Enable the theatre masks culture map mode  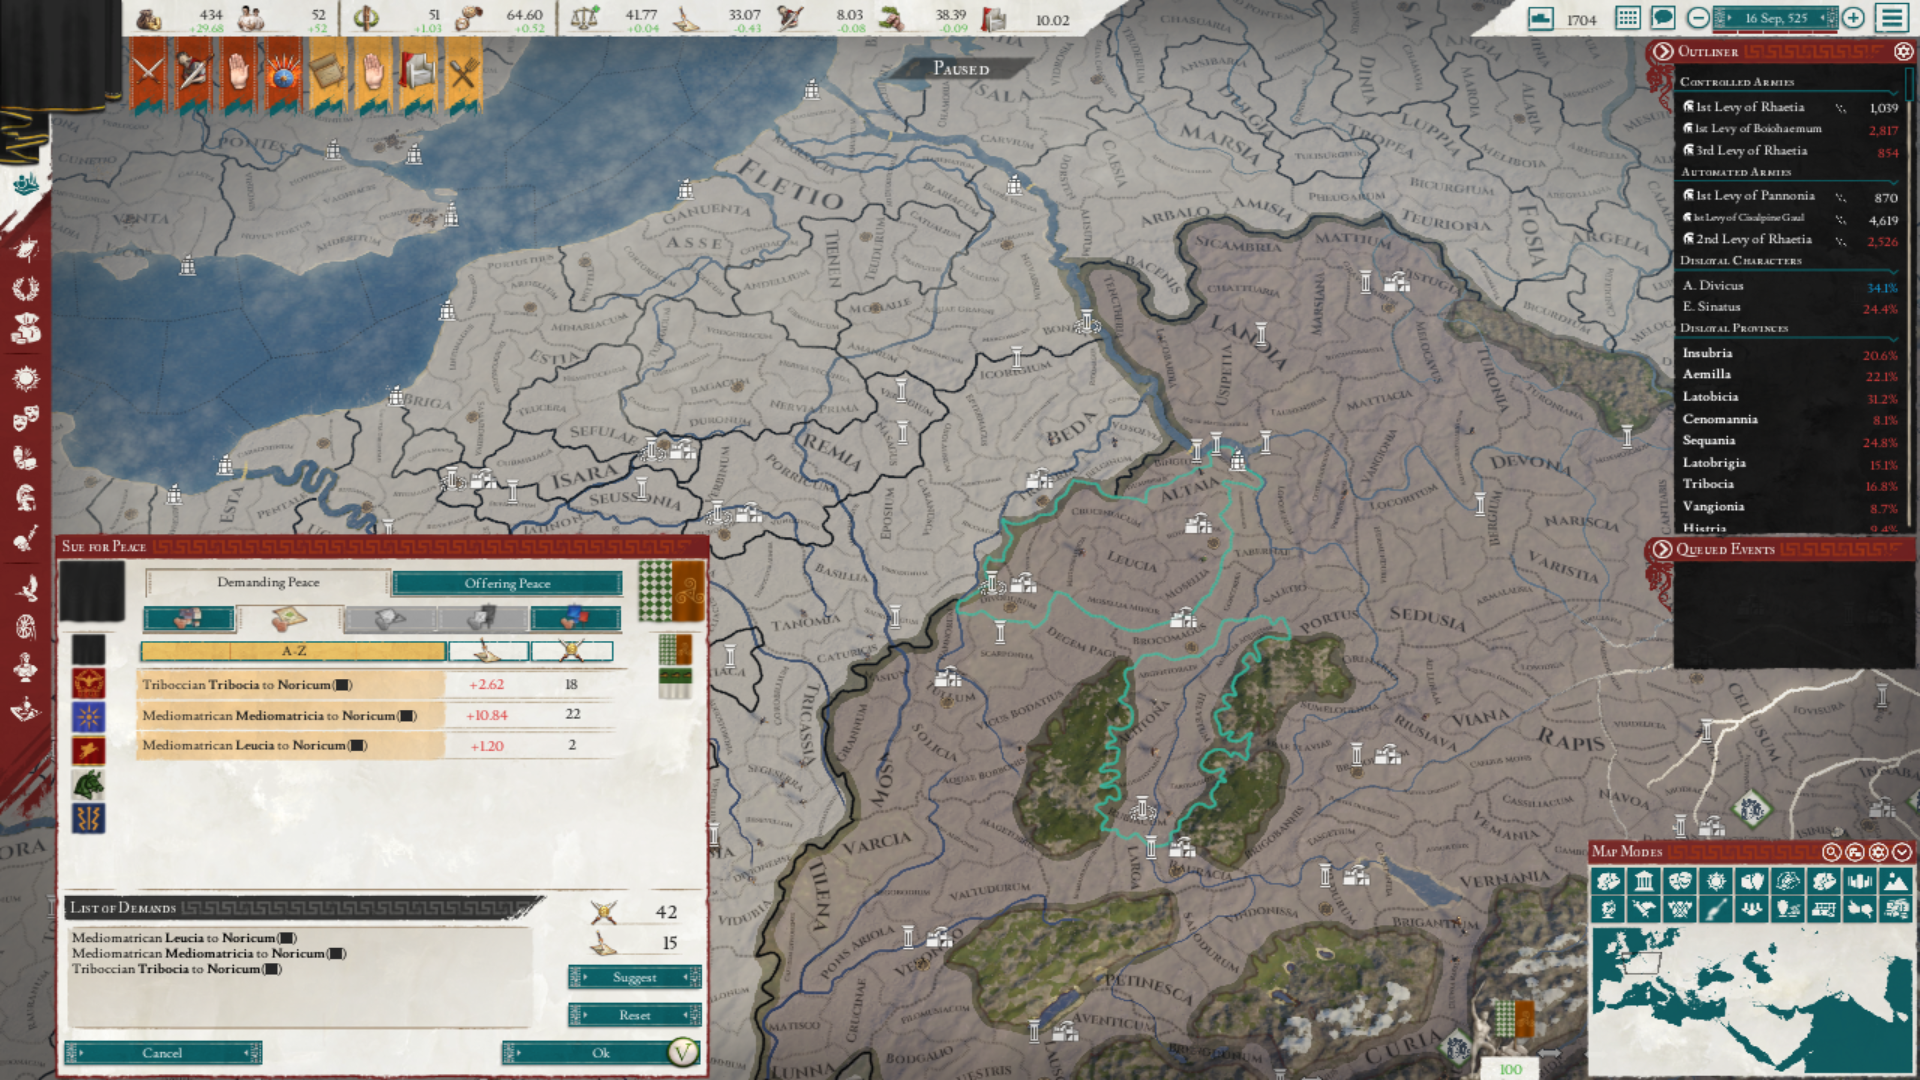coord(1680,881)
